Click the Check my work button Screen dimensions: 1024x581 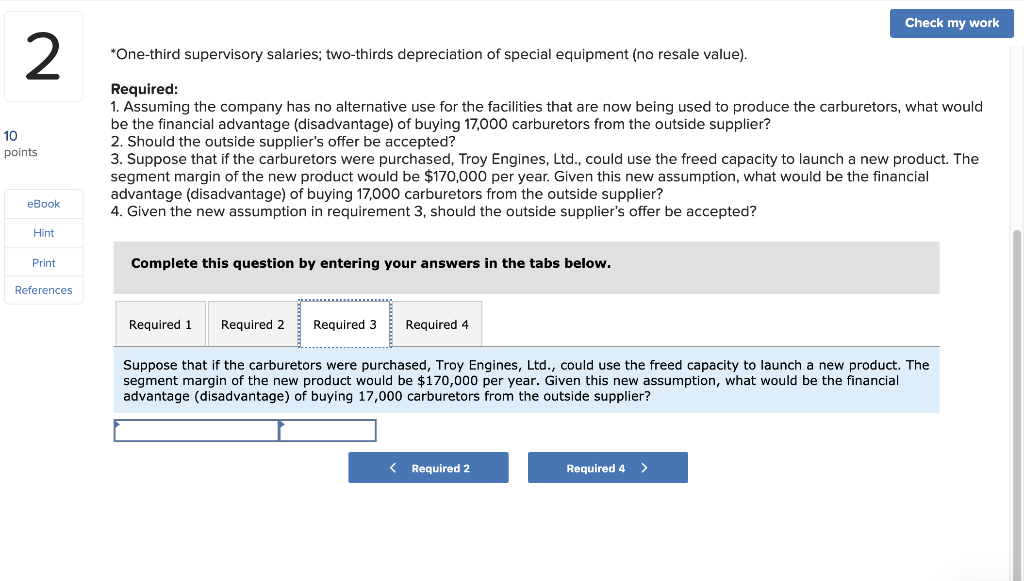coord(951,23)
